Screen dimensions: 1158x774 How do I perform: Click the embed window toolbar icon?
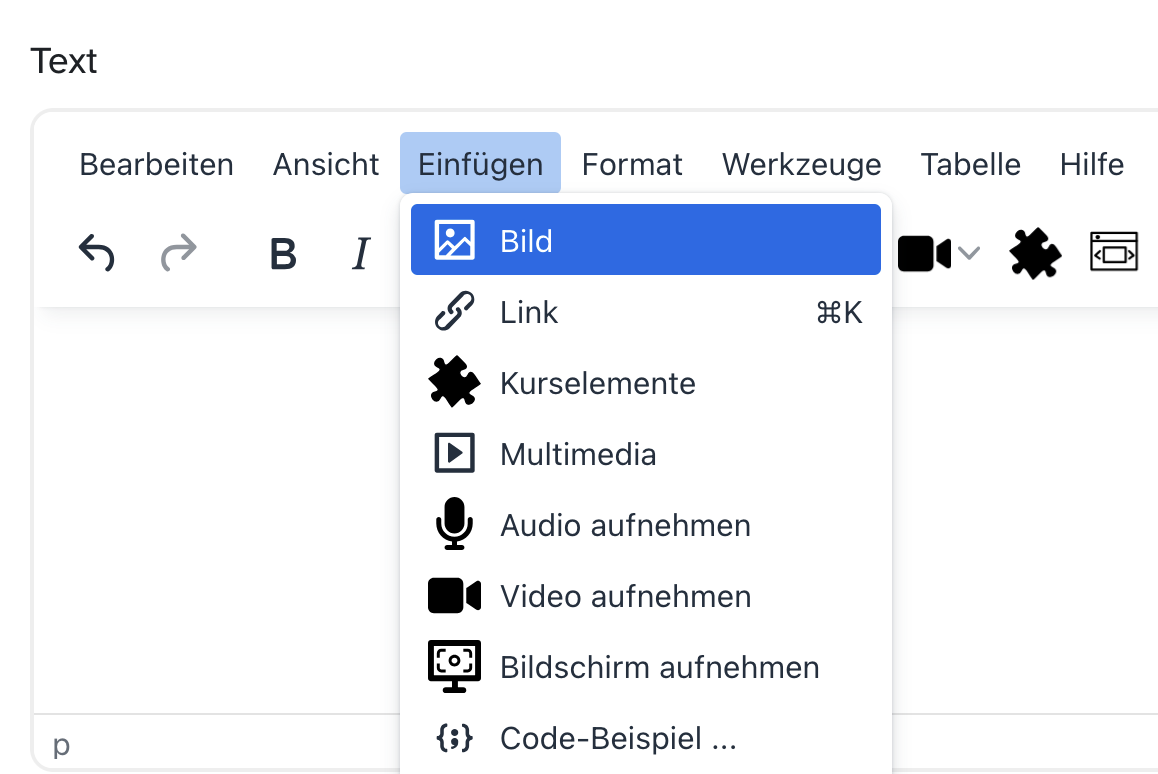tap(1114, 252)
